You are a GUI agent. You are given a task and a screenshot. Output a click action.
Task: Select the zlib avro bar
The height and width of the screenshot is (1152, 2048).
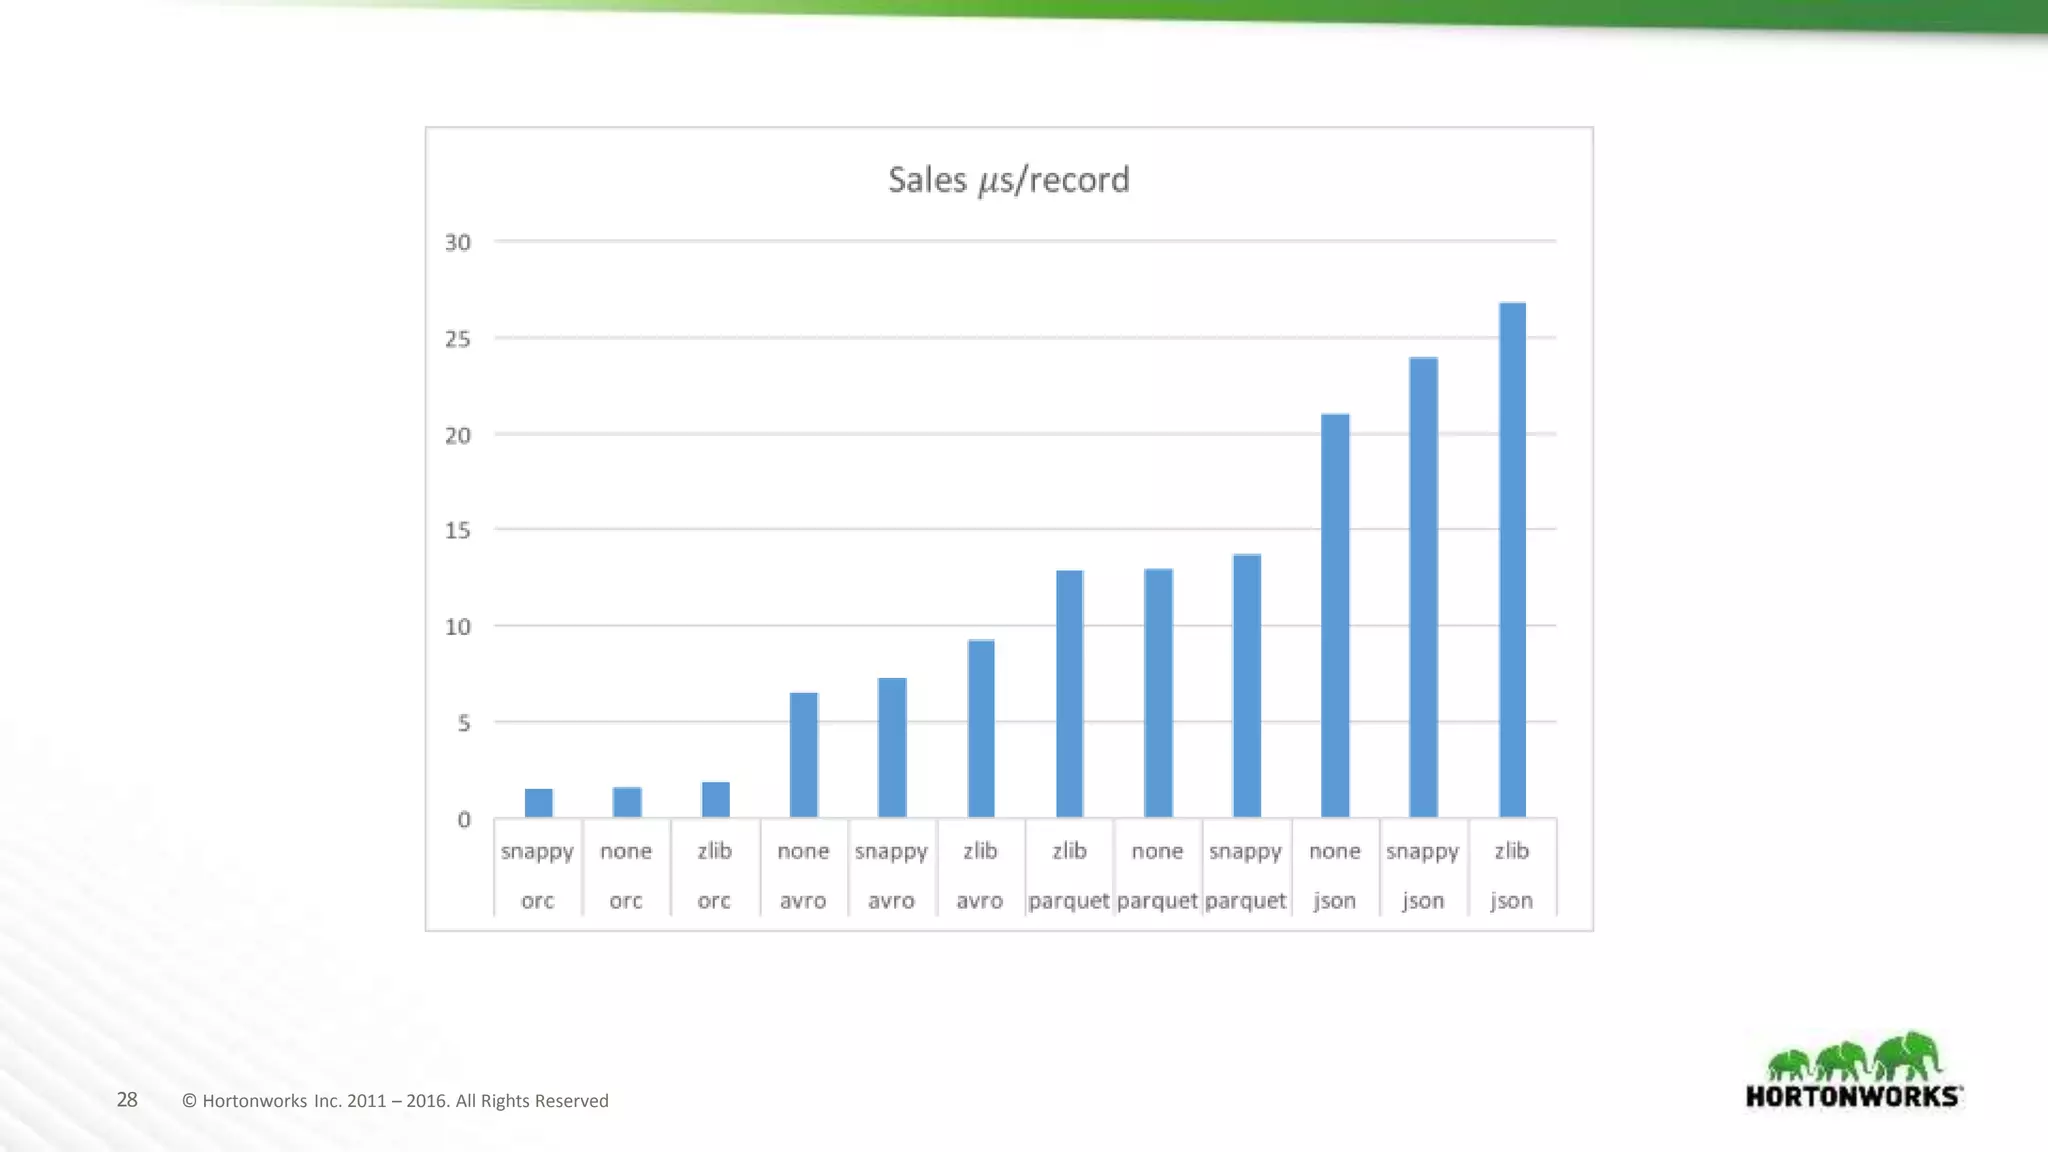click(981, 729)
